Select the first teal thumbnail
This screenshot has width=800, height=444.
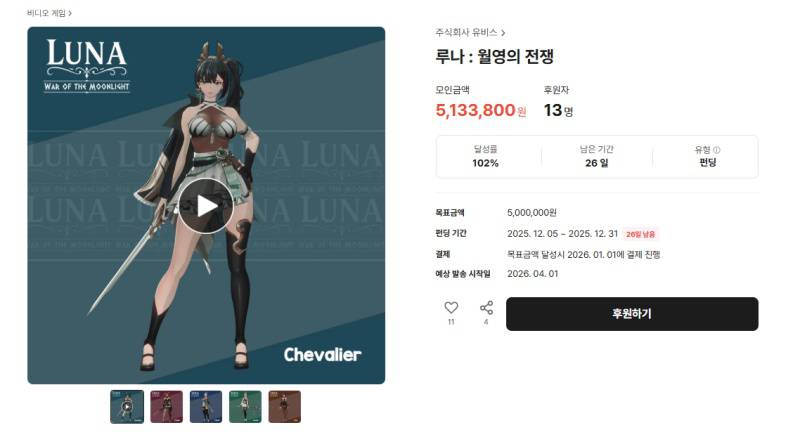point(127,407)
